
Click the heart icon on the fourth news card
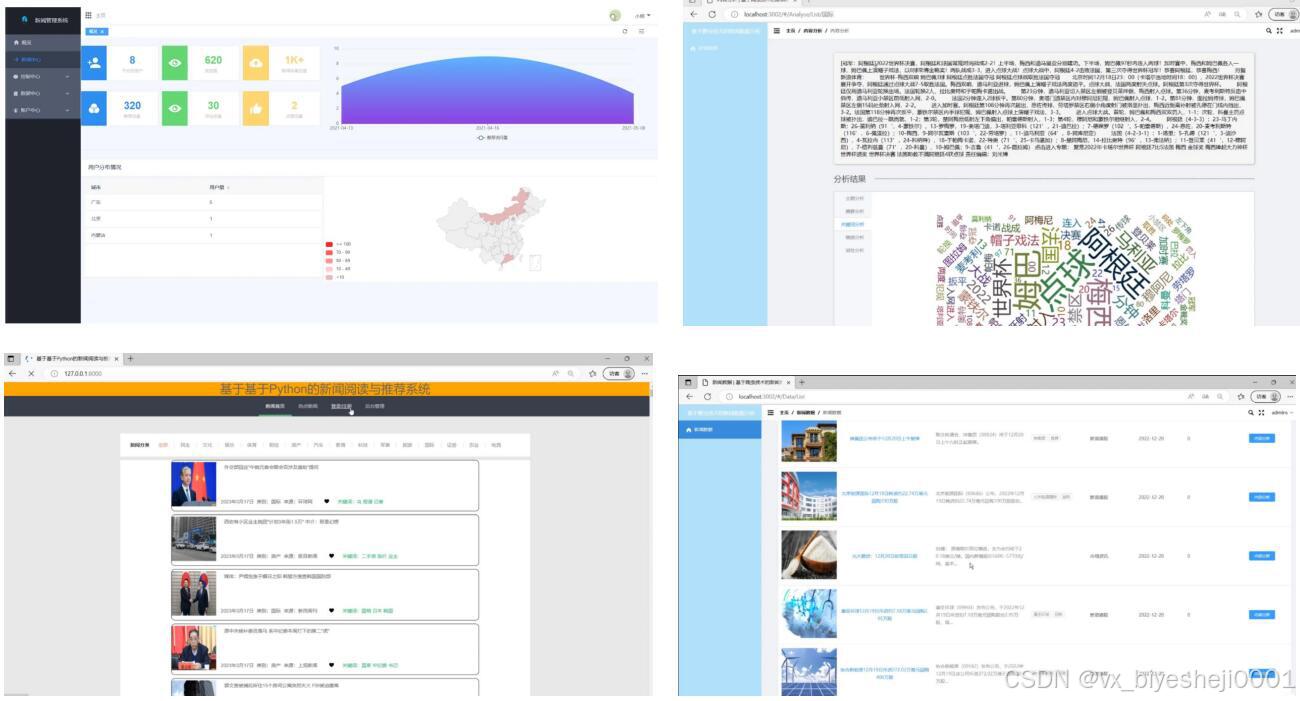(x=330, y=665)
